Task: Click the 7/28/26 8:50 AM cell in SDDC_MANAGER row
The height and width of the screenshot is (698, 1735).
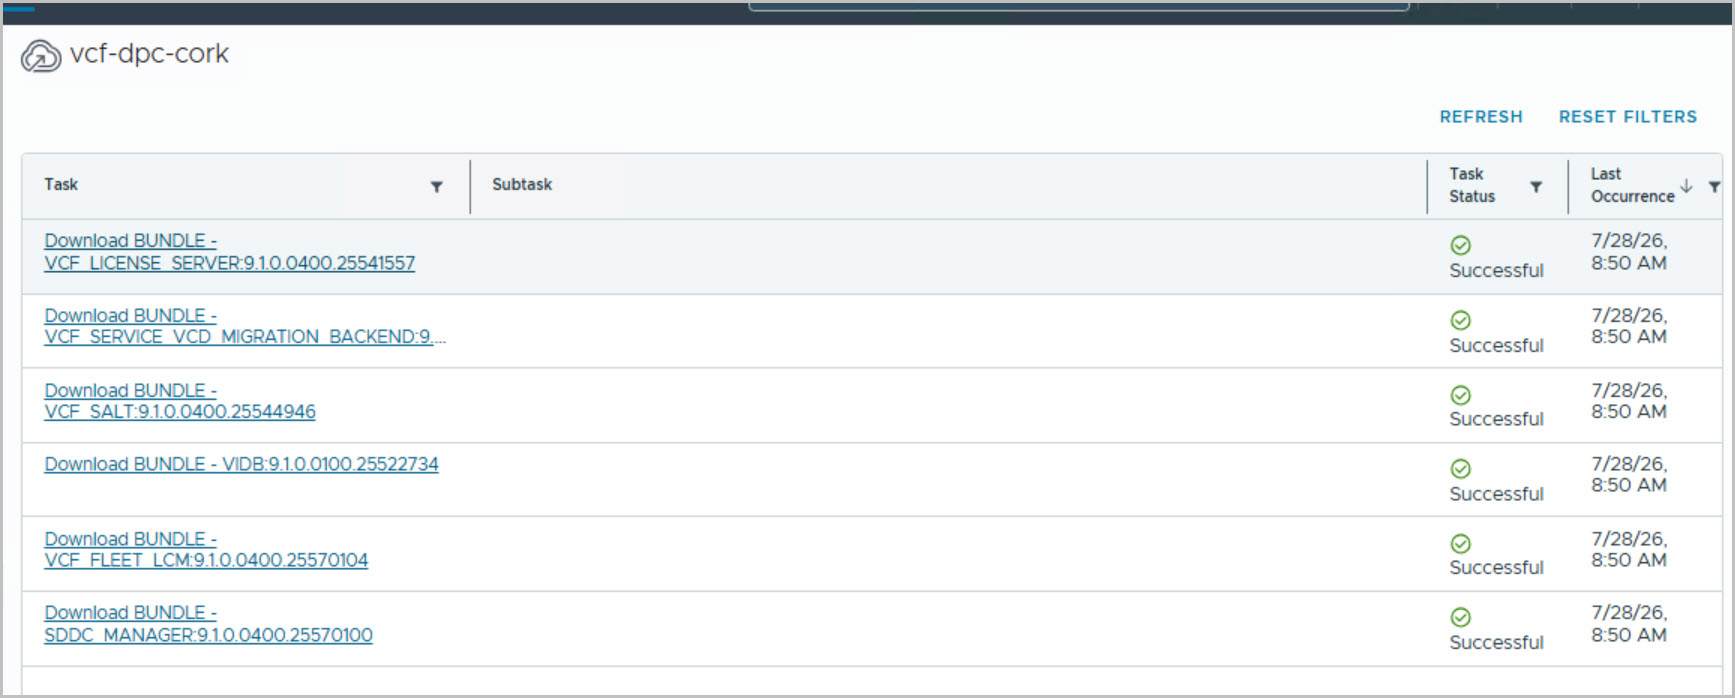Action: 1629,624
